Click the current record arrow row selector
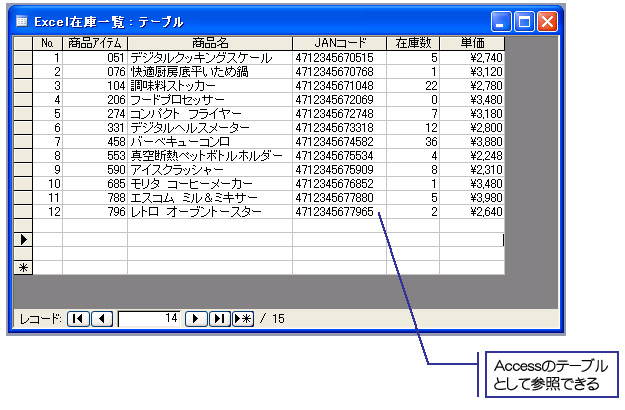 [x=22, y=240]
